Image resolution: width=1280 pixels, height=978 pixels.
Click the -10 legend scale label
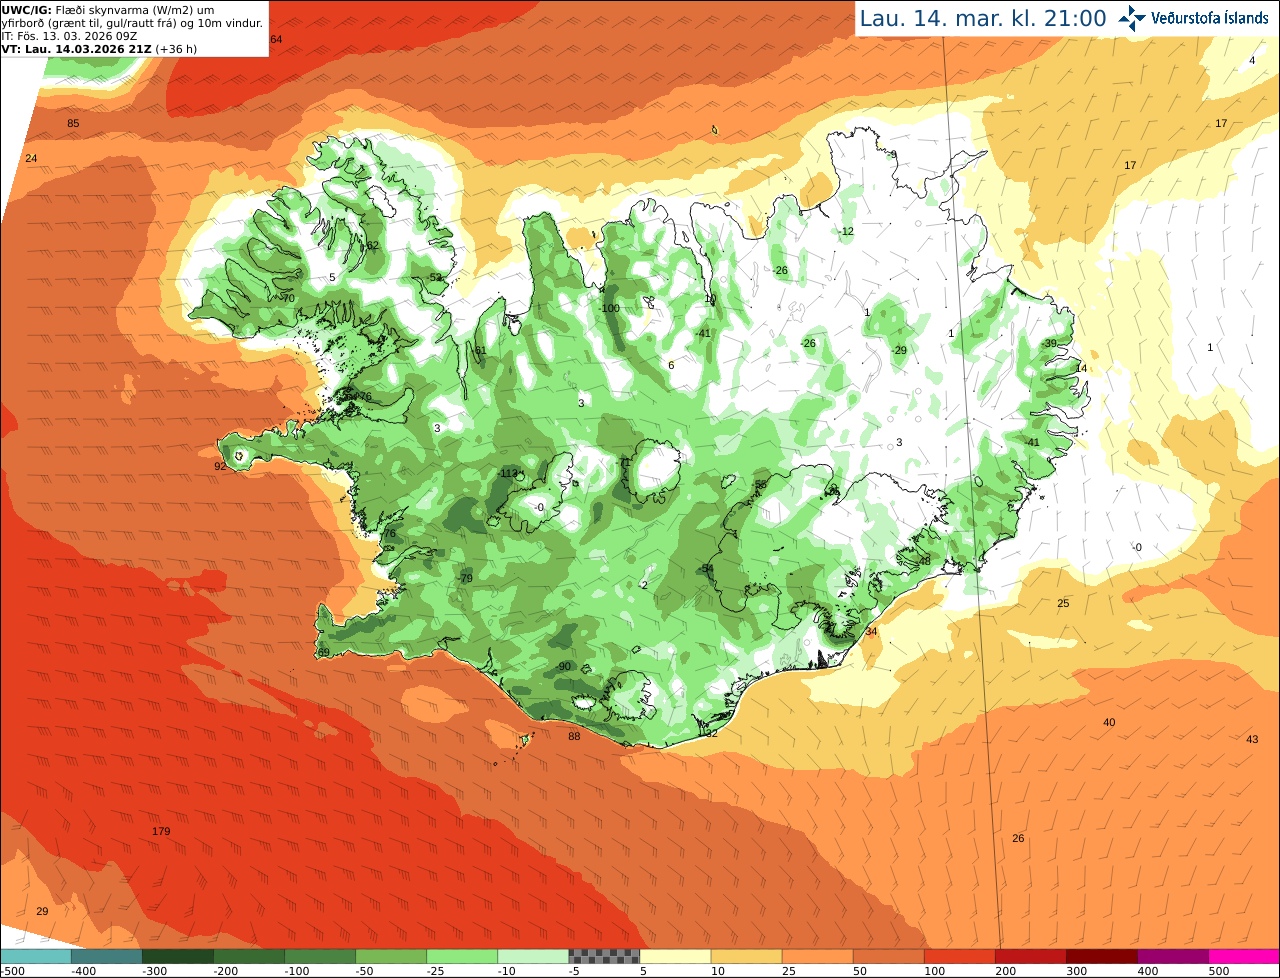(507, 971)
